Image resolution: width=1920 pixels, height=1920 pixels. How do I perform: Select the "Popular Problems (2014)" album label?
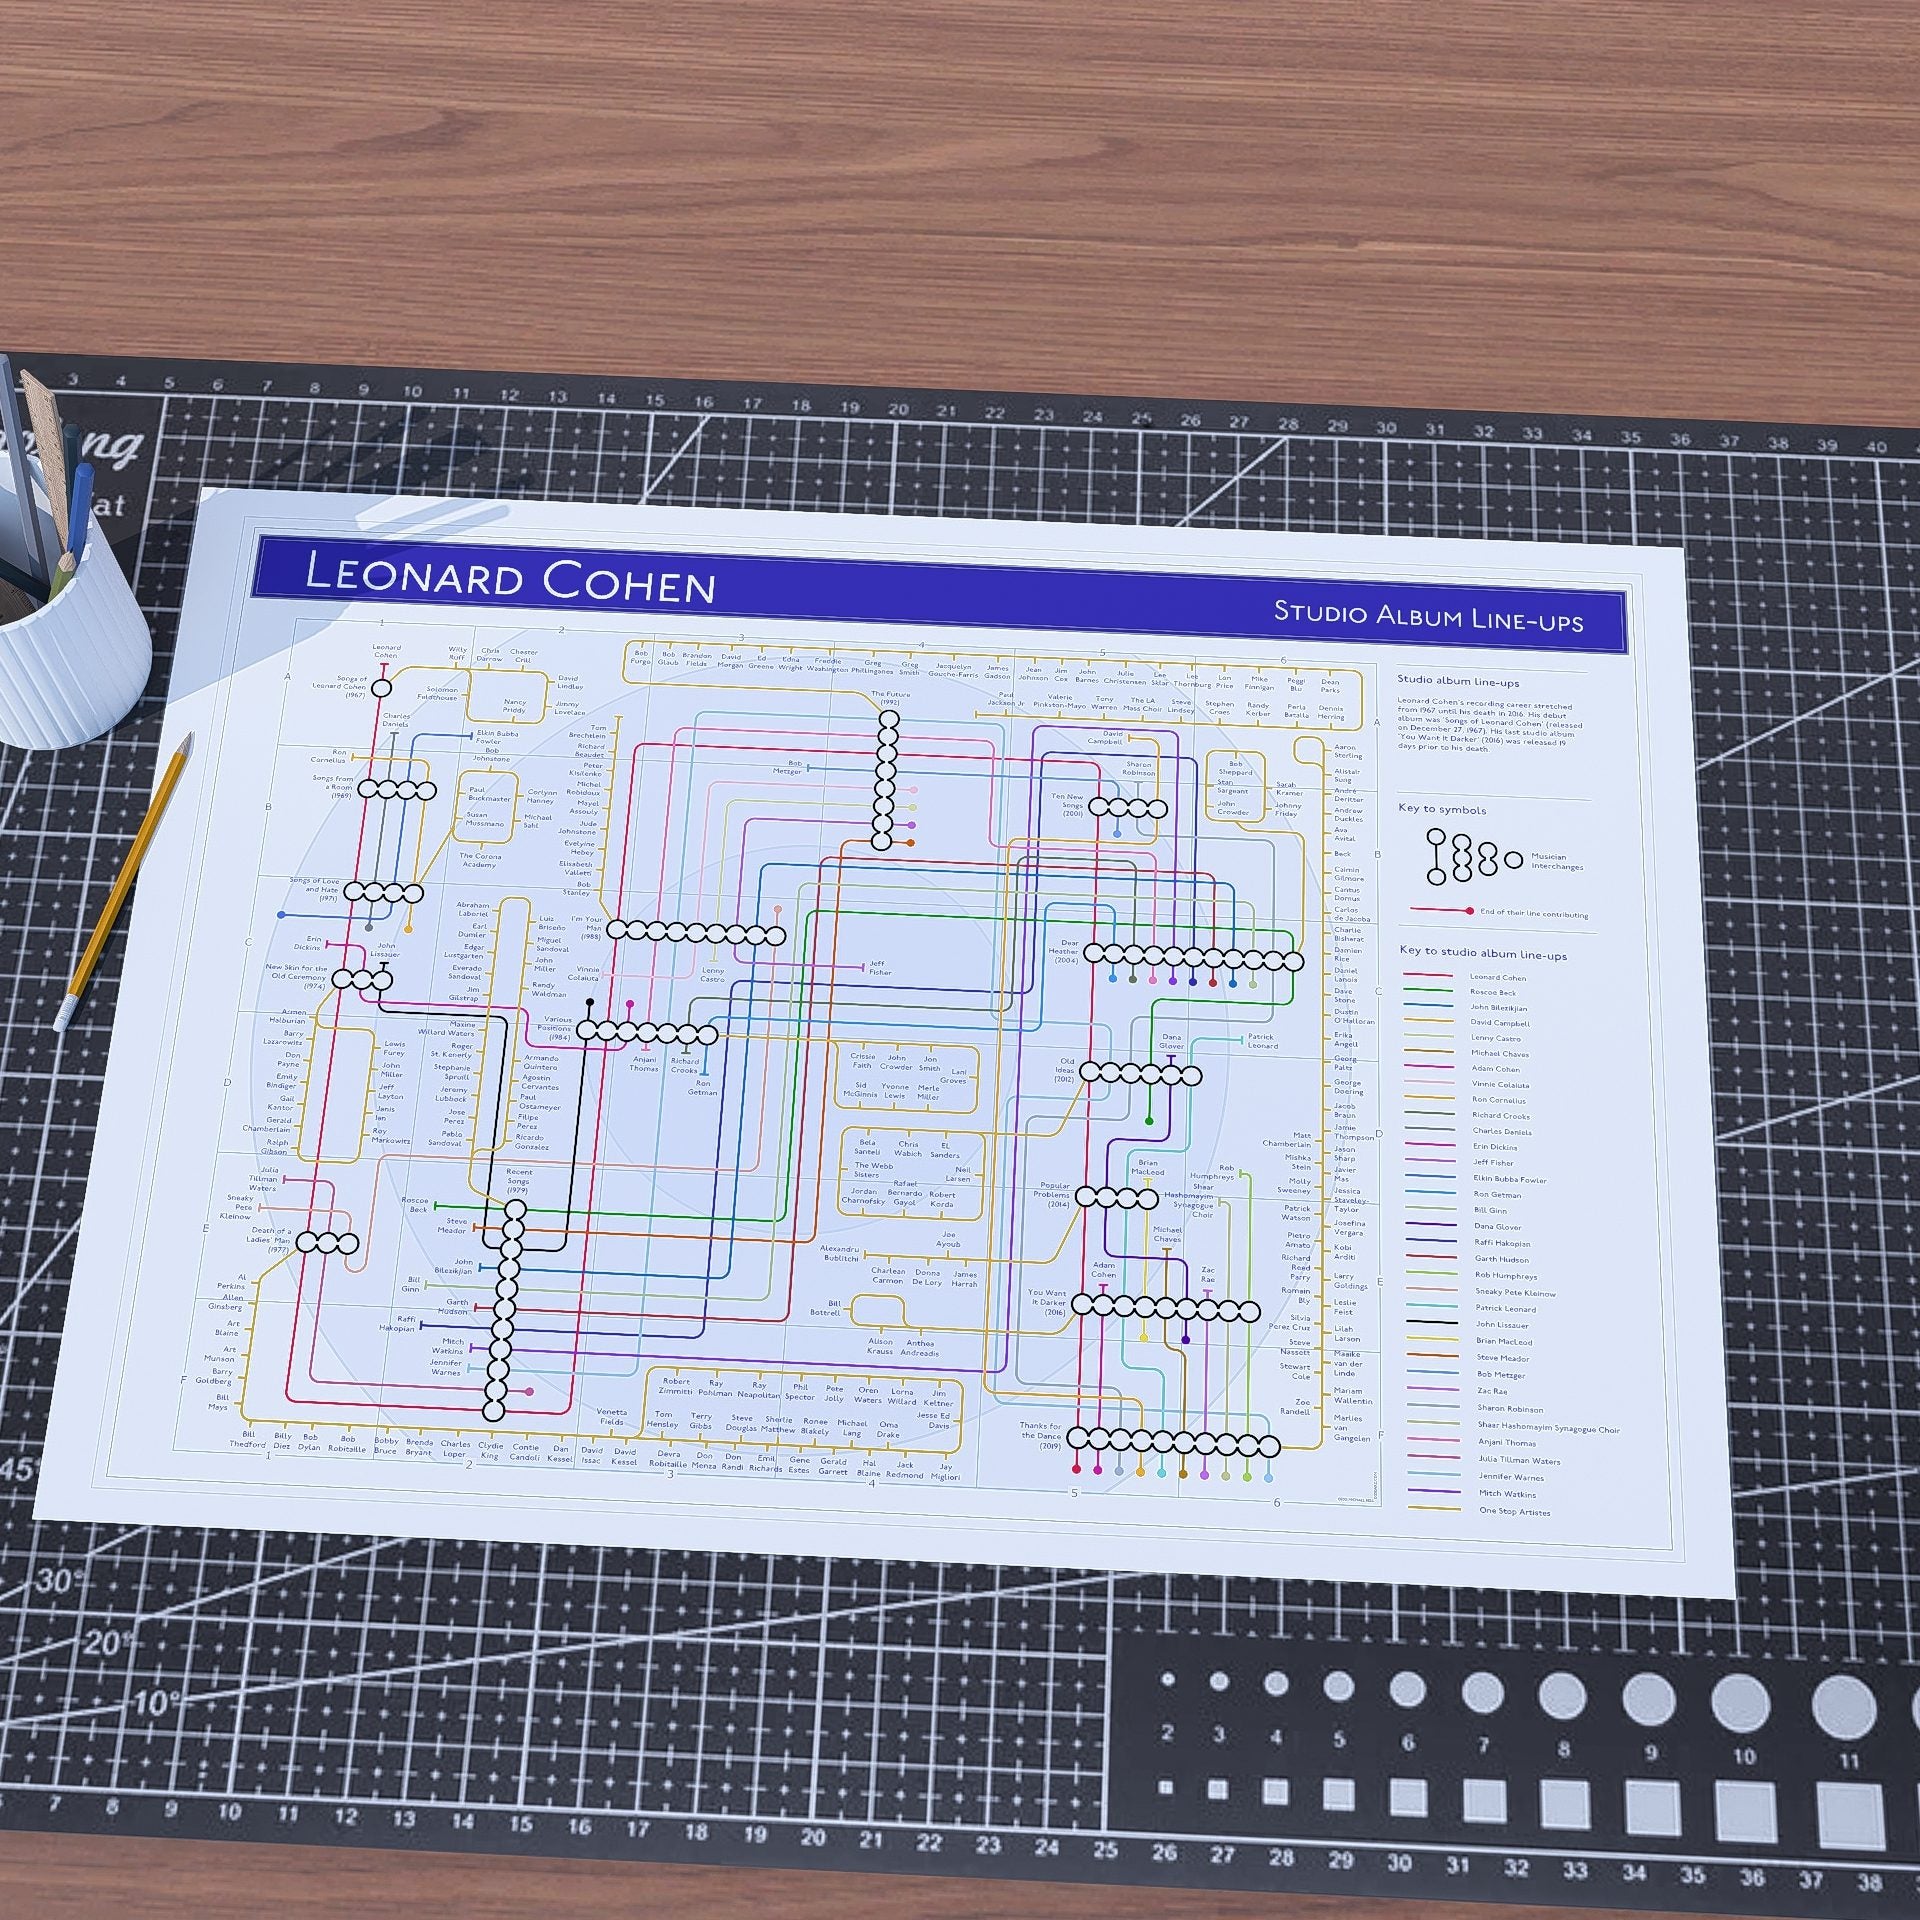(1052, 1194)
